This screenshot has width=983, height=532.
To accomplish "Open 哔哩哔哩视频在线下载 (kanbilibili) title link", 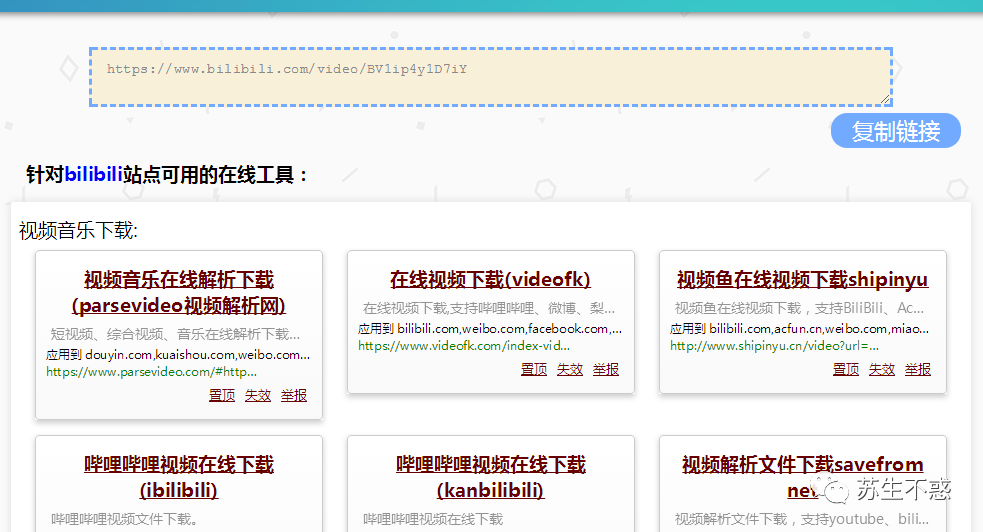I will [x=490, y=477].
